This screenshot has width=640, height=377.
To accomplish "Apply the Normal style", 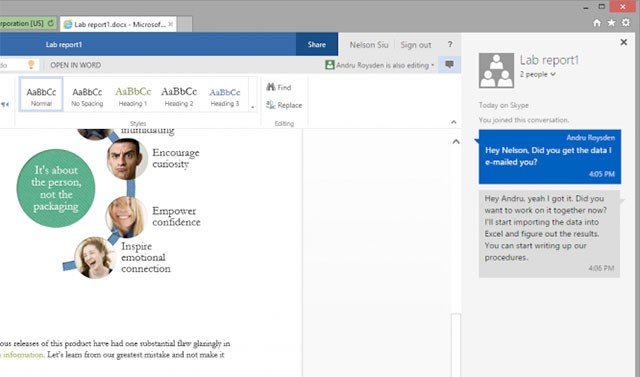I will click(41, 95).
